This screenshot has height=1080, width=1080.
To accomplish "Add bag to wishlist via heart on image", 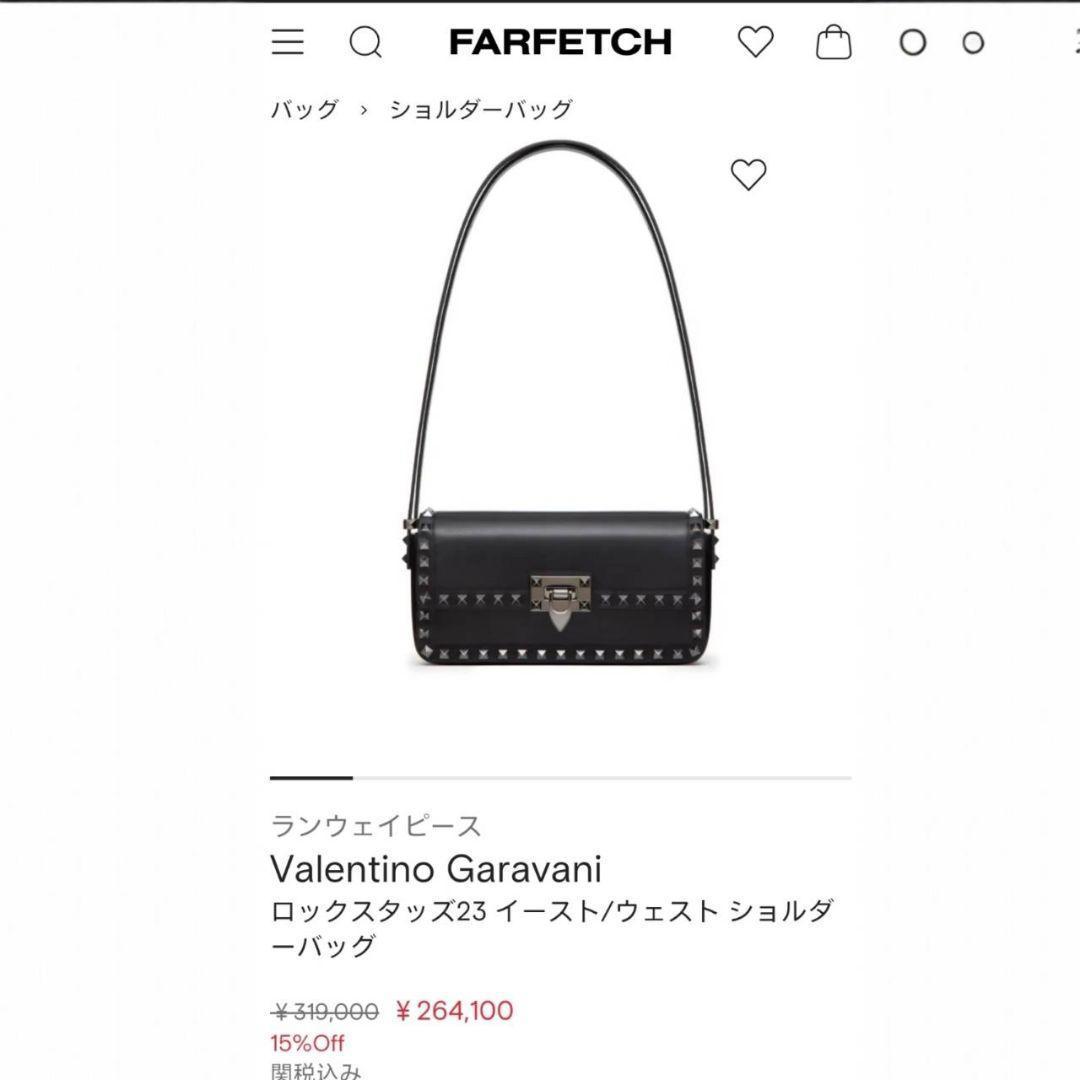I will 748,174.
